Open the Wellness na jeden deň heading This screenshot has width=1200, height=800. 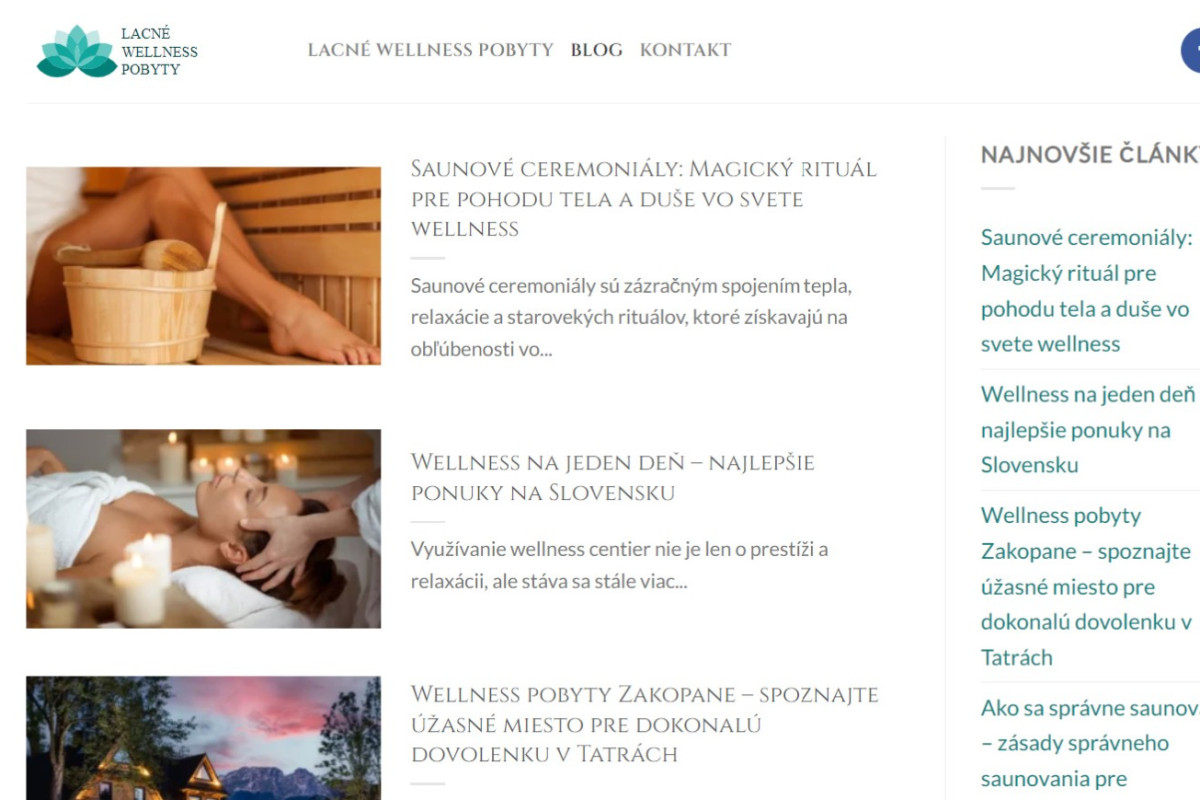pos(612,477)
